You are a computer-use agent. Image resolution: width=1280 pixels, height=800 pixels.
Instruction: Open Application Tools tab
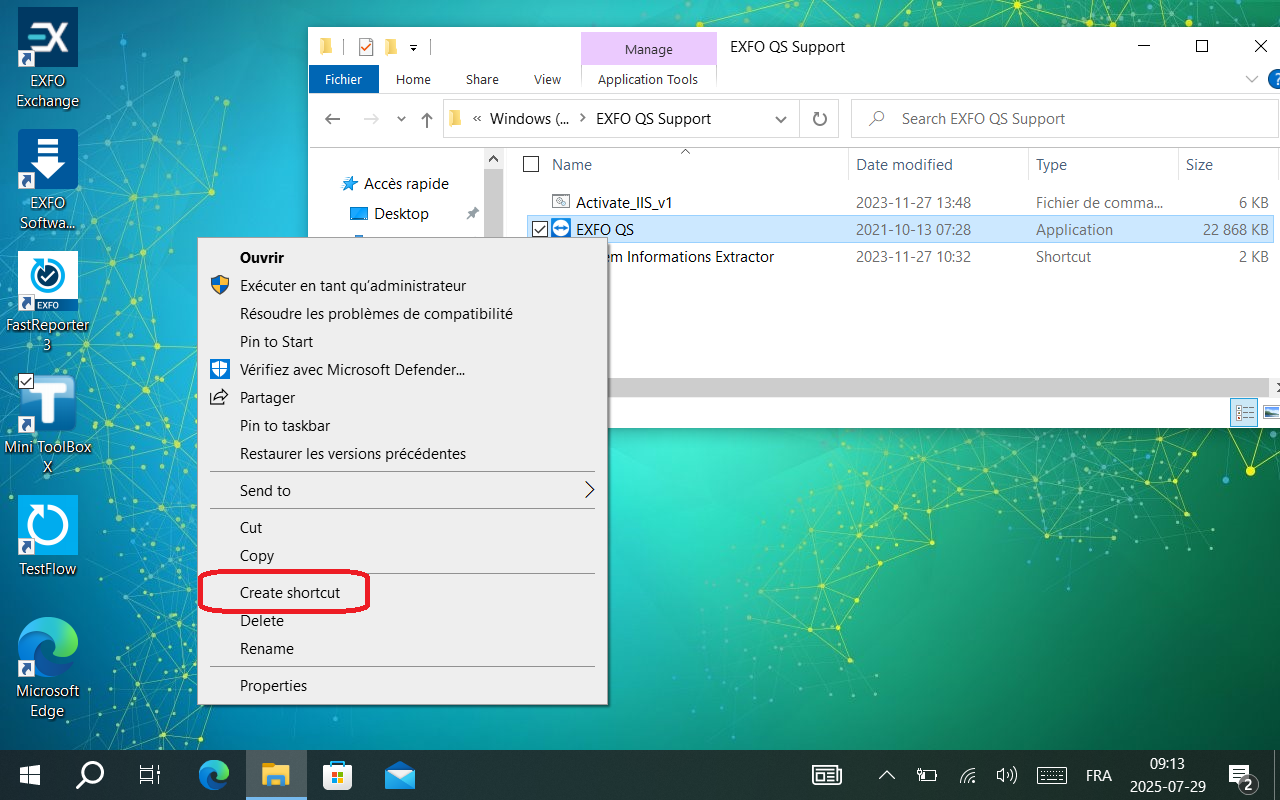point(648,79)
